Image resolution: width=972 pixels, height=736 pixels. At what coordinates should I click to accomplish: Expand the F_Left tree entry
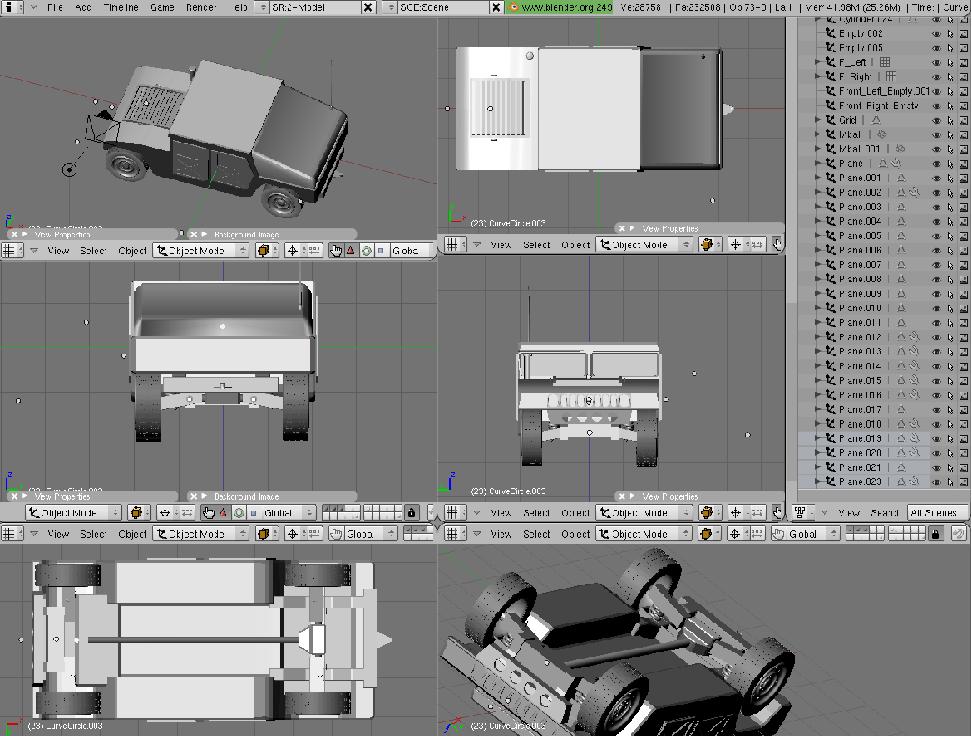pos(818,62)
